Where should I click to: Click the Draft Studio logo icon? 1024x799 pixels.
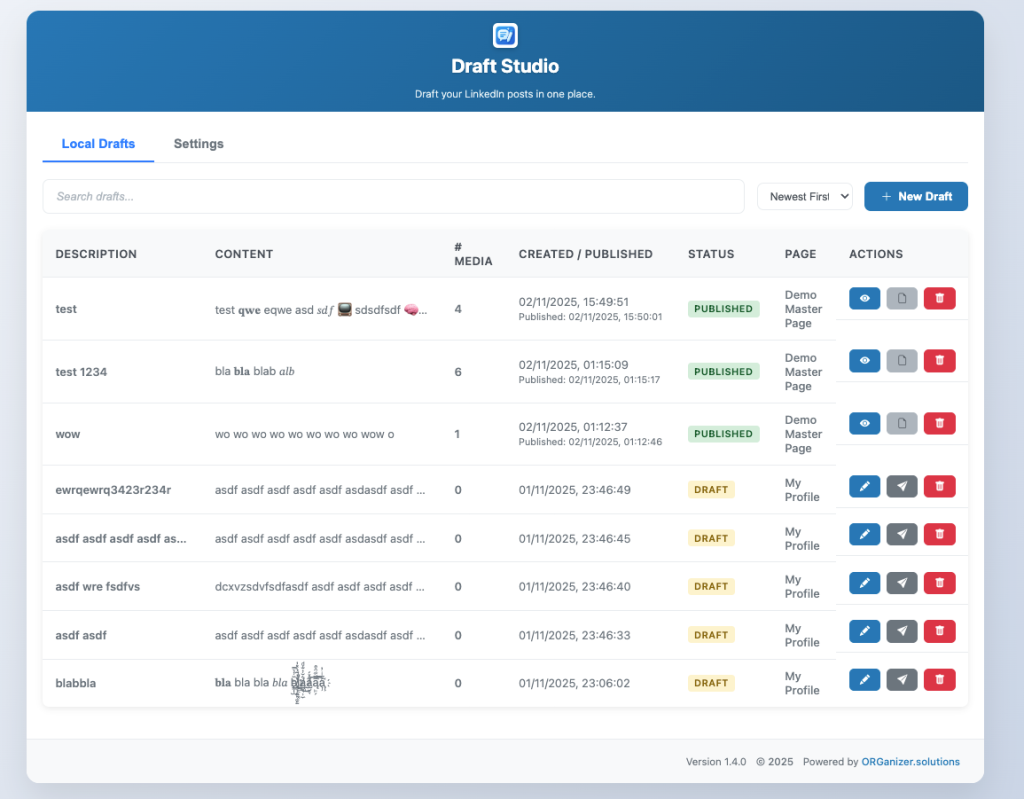click(505, 36)
